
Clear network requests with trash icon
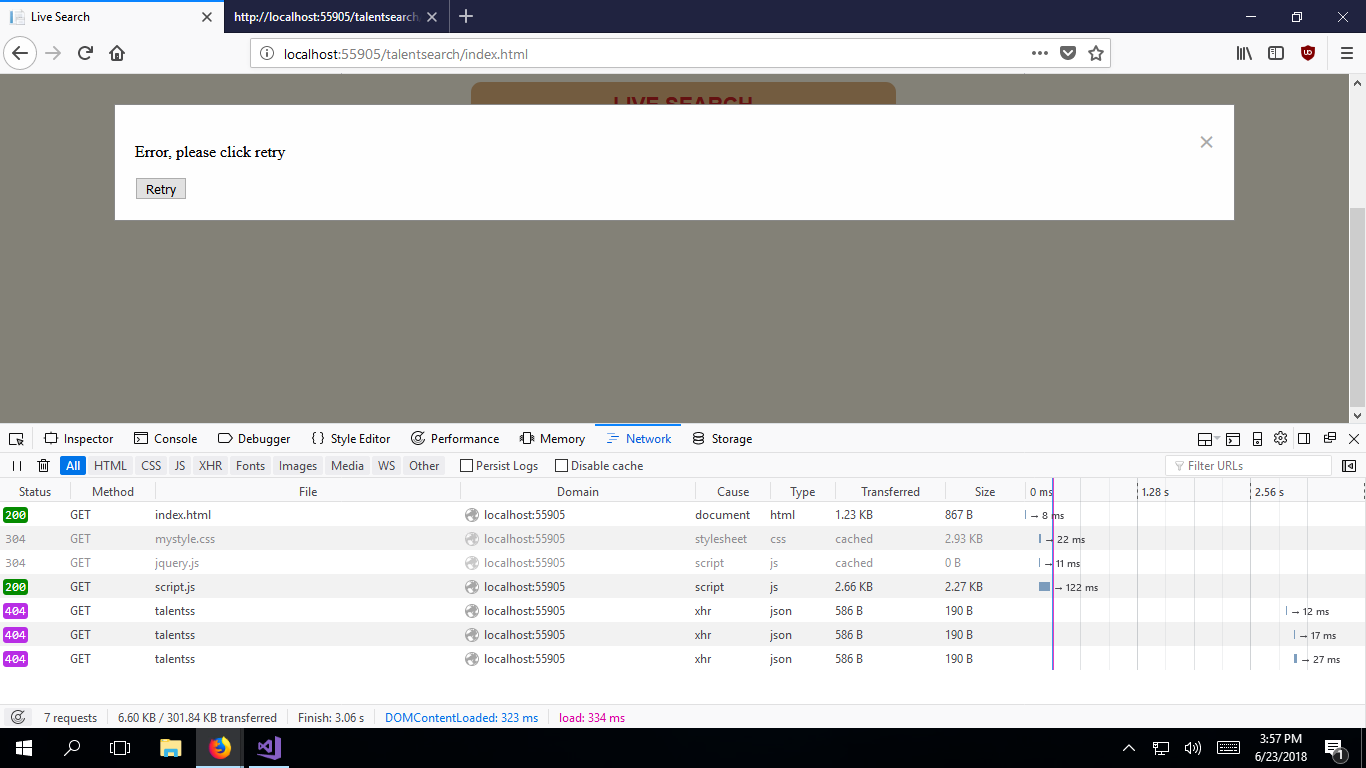point(43,466)
